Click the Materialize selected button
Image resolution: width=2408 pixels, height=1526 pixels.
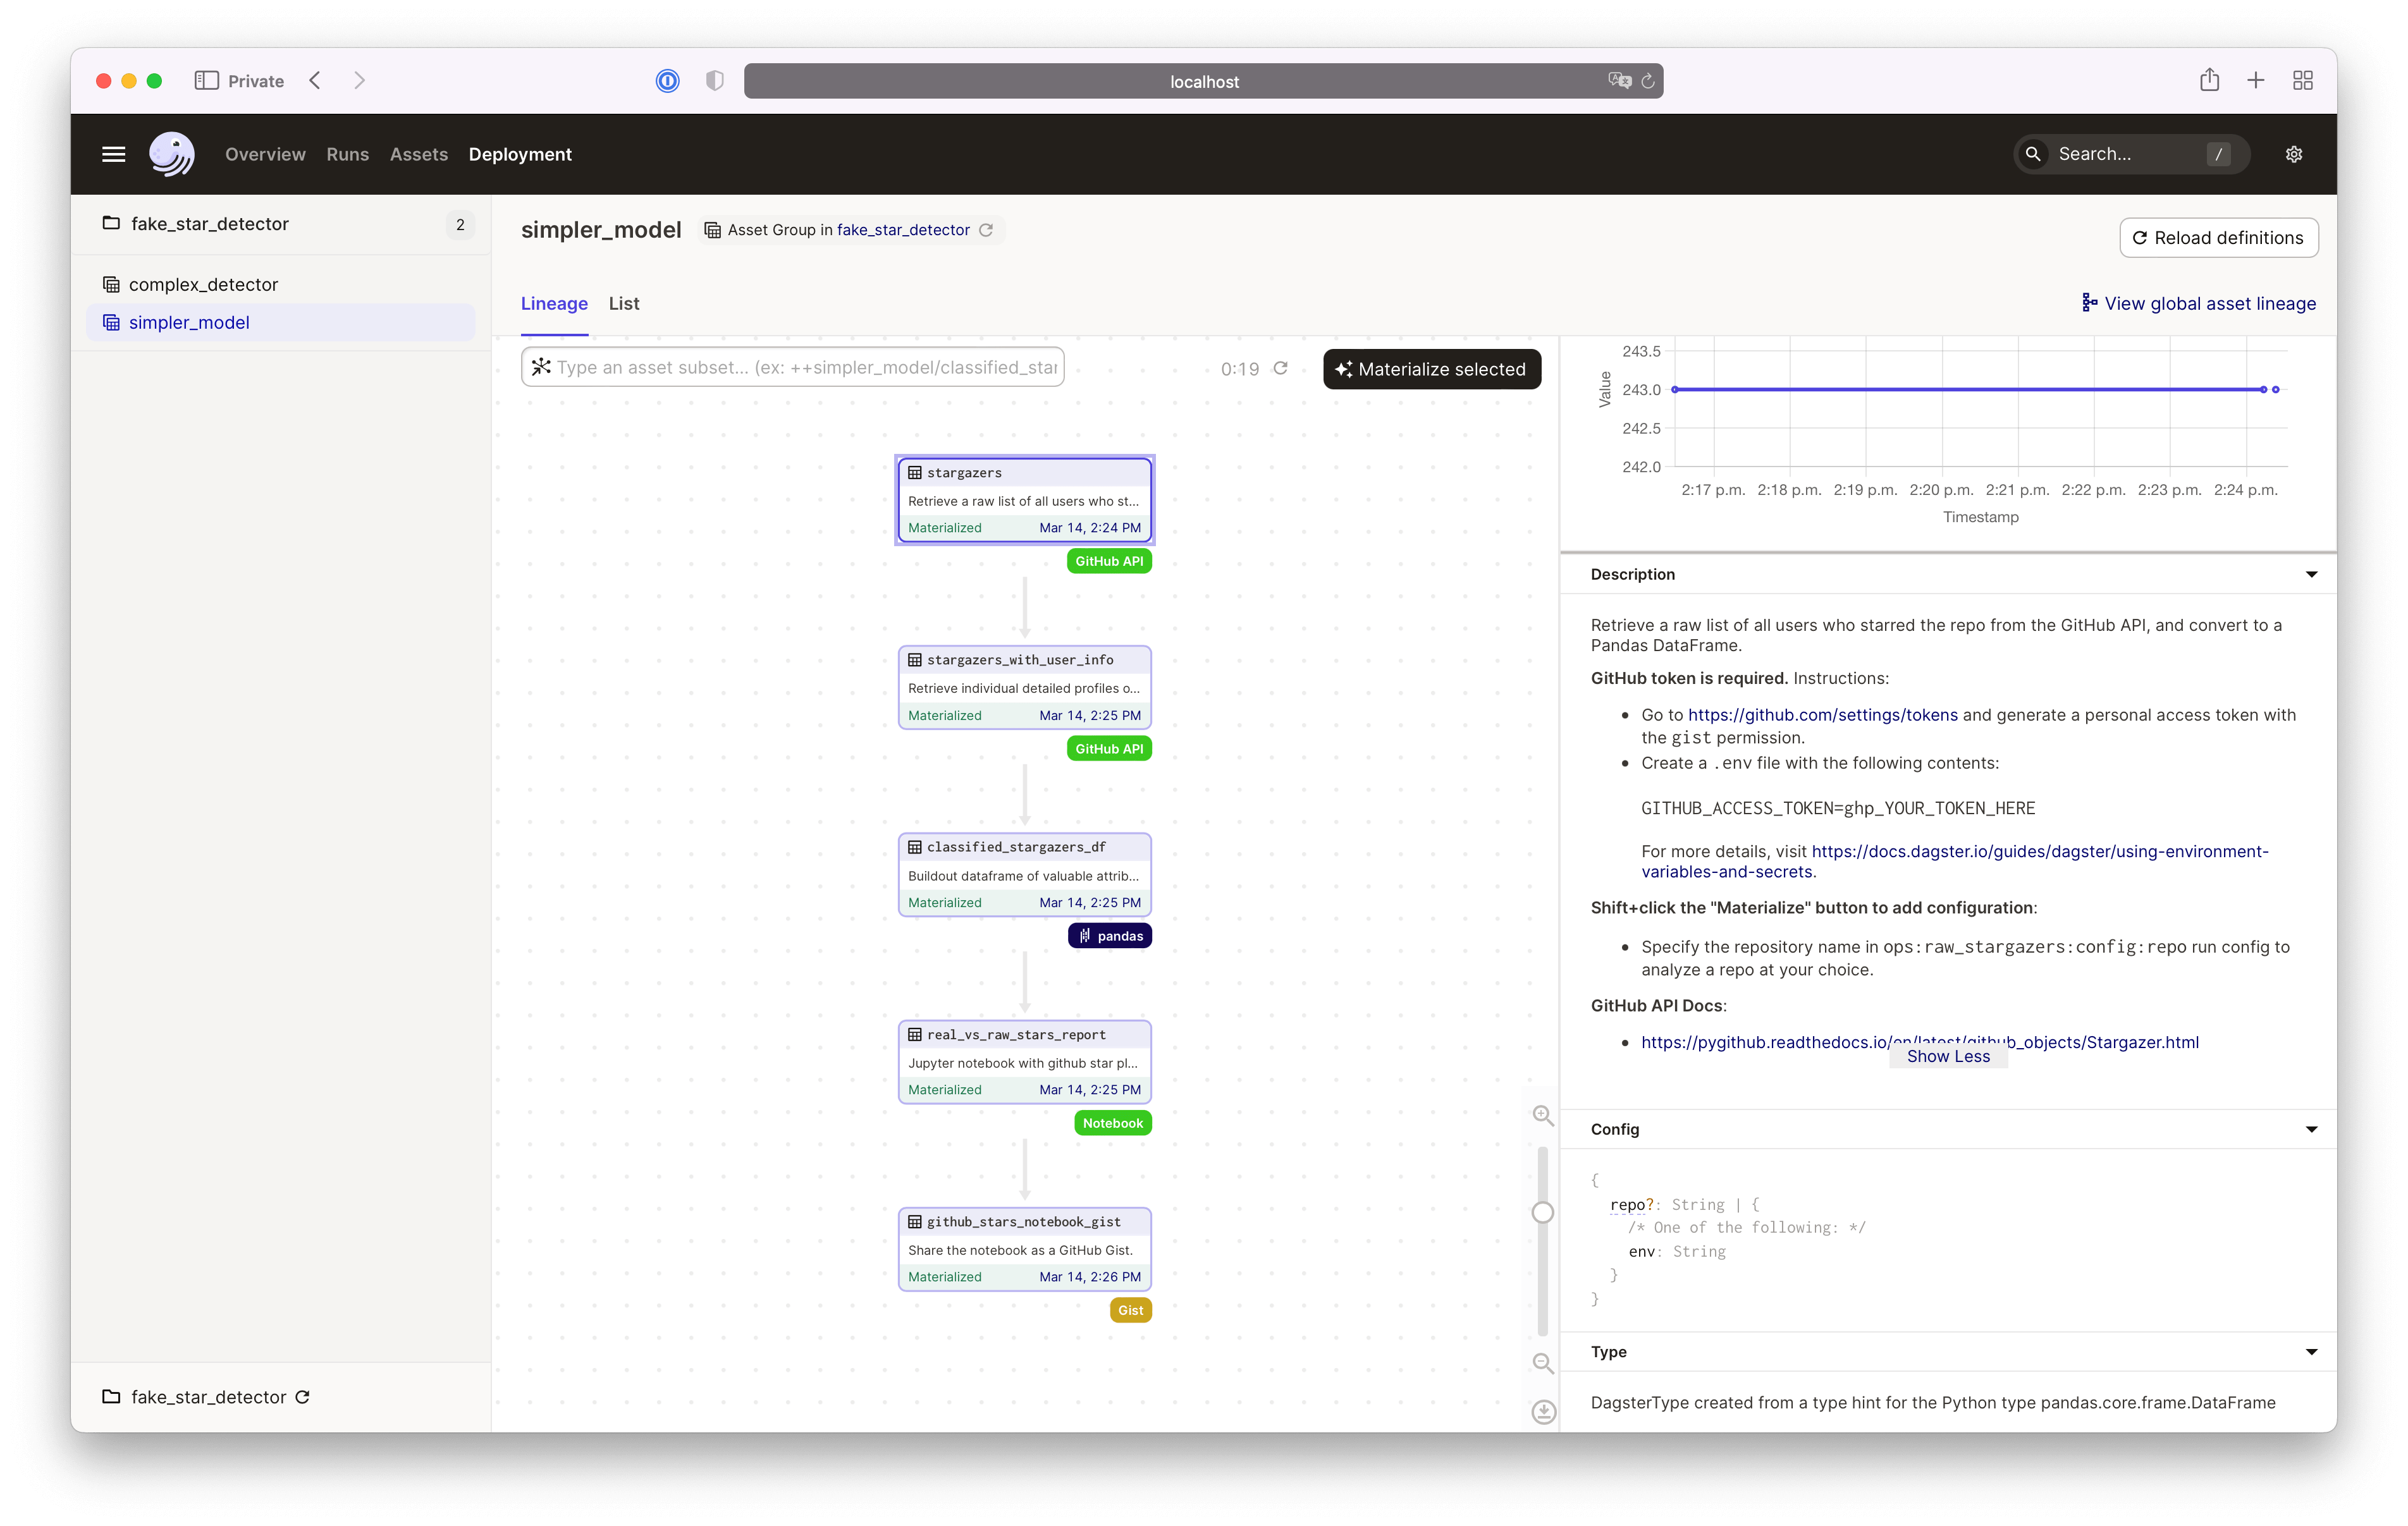point(1431,369)
